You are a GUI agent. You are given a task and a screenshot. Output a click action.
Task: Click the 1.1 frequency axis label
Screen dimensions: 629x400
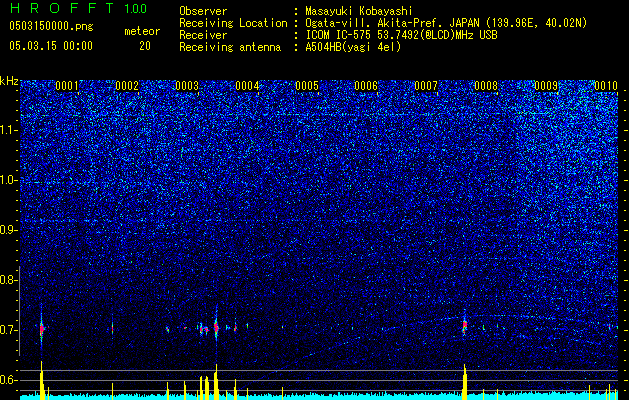(x=8, y=130)
